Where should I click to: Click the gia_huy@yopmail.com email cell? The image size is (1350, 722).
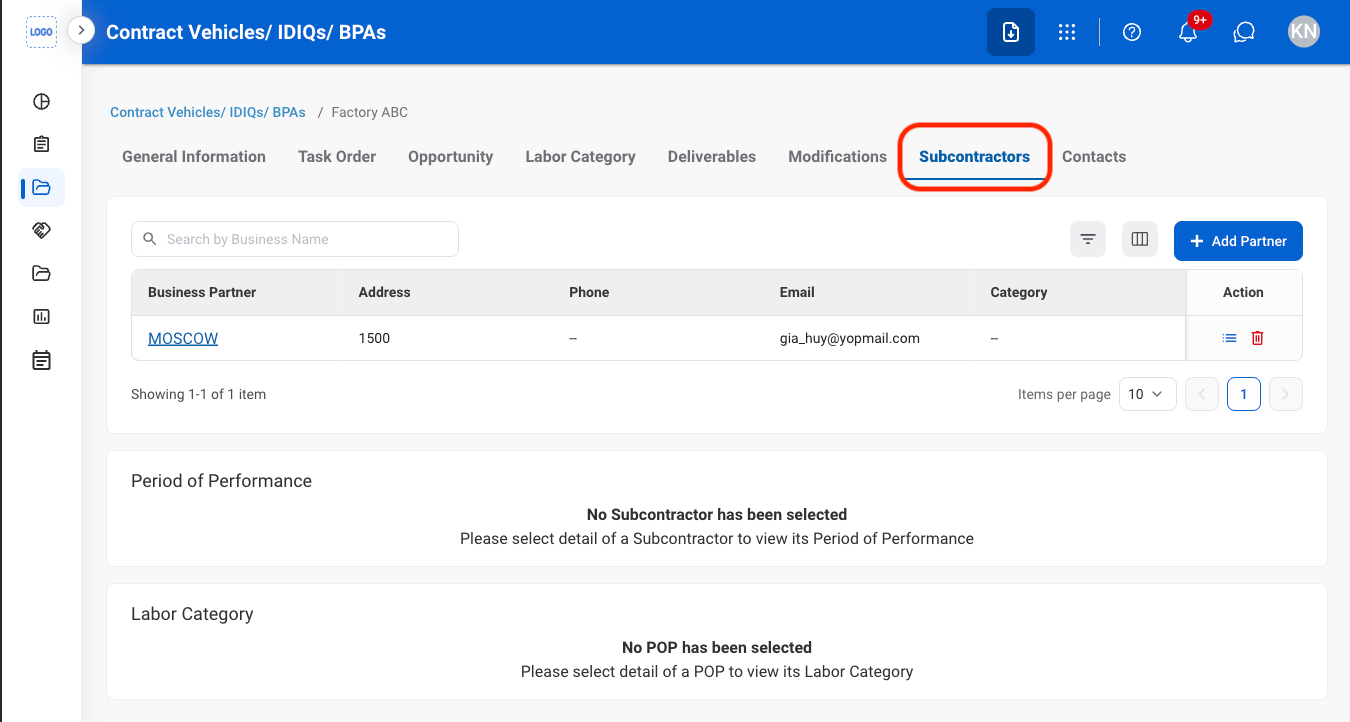850,338
